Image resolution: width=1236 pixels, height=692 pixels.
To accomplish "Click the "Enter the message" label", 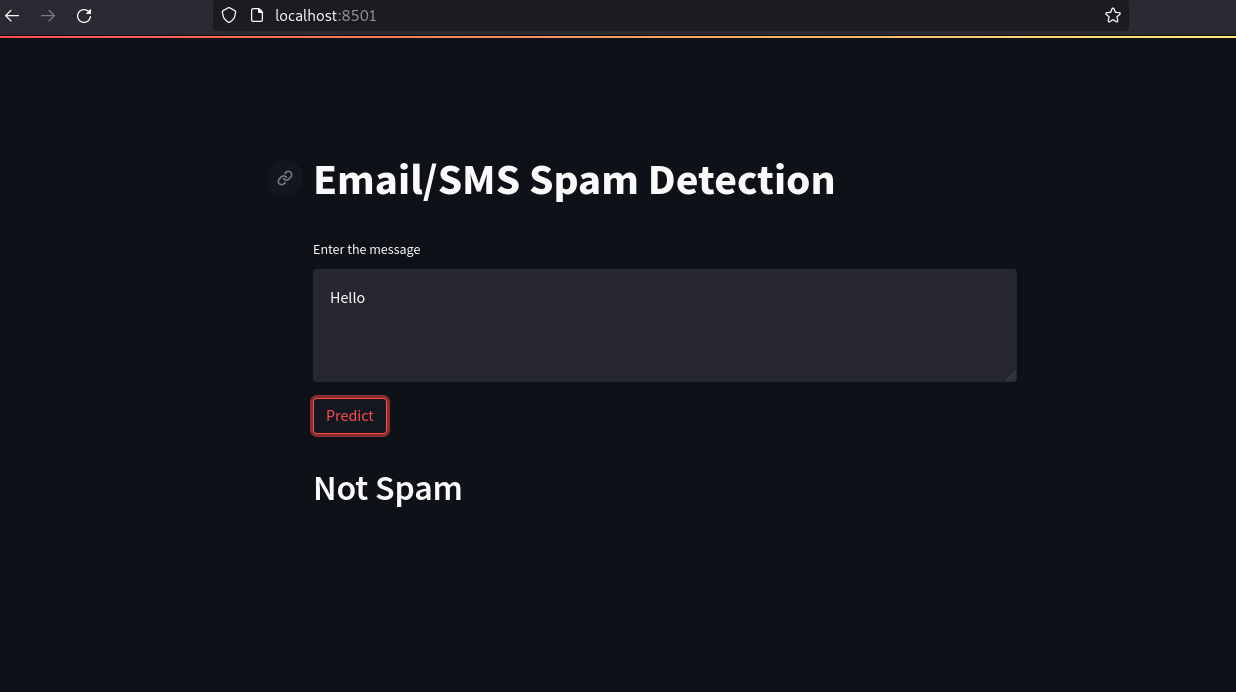I will click(367, 250).
